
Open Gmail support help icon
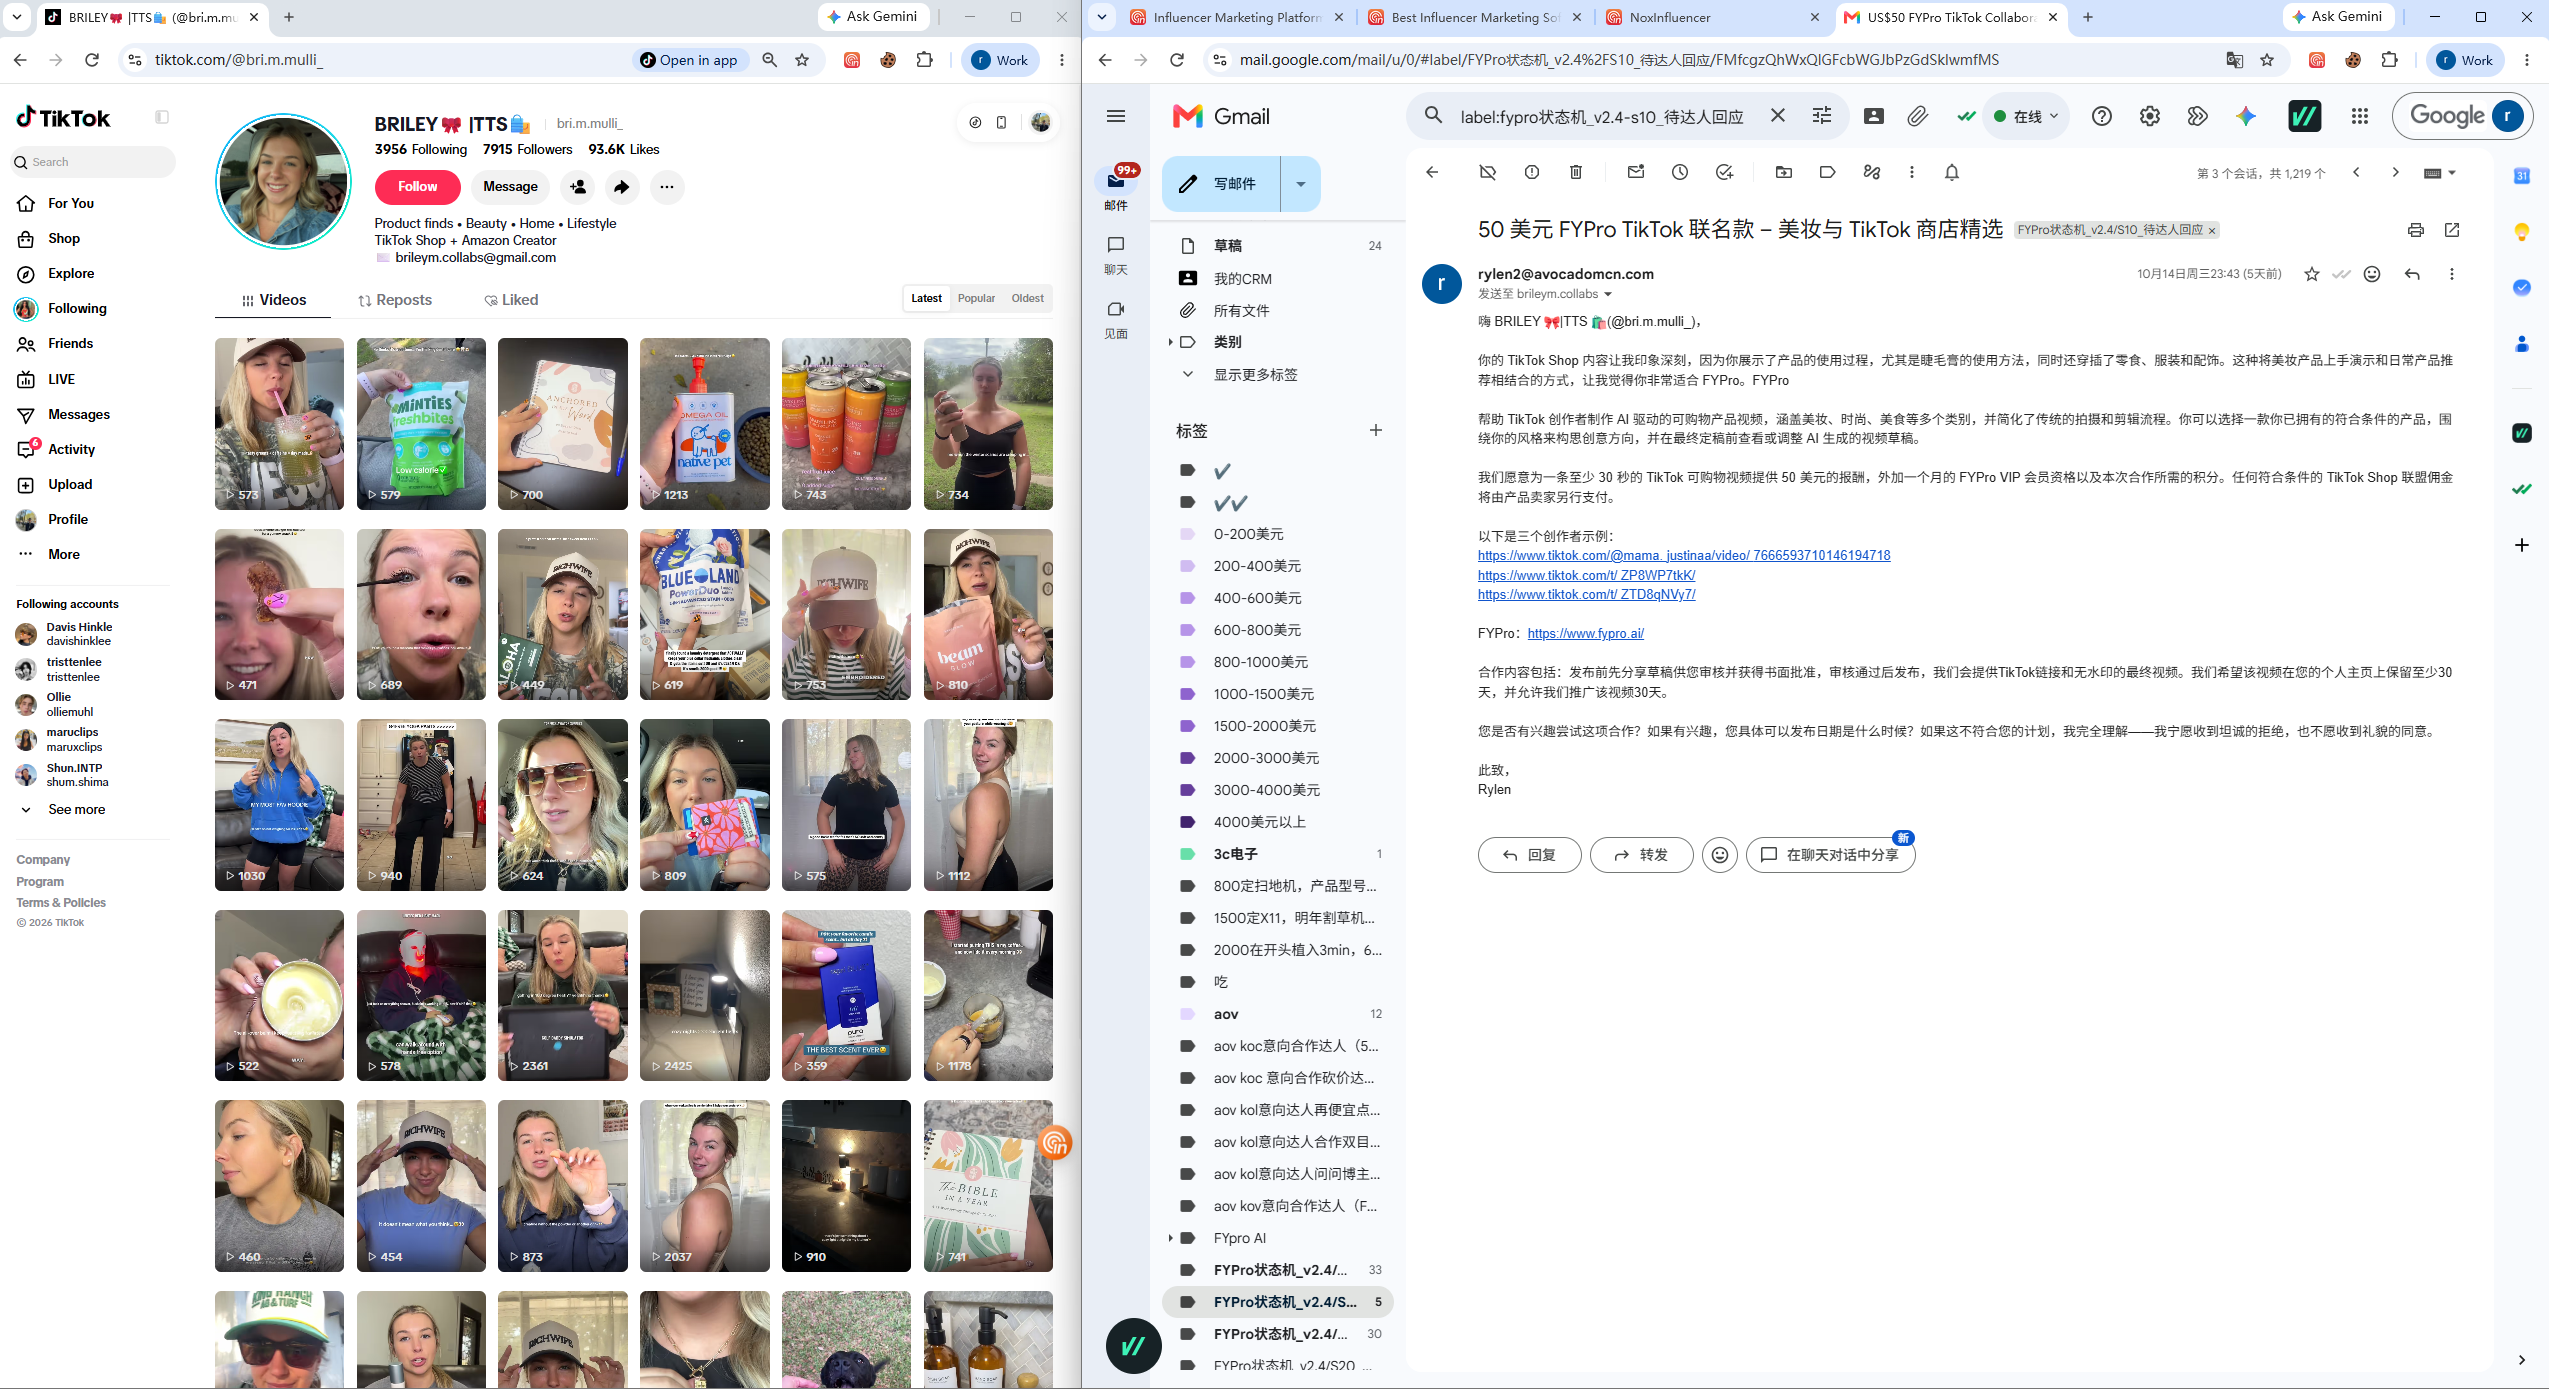pyautogui.click(x=2101, y=116)
